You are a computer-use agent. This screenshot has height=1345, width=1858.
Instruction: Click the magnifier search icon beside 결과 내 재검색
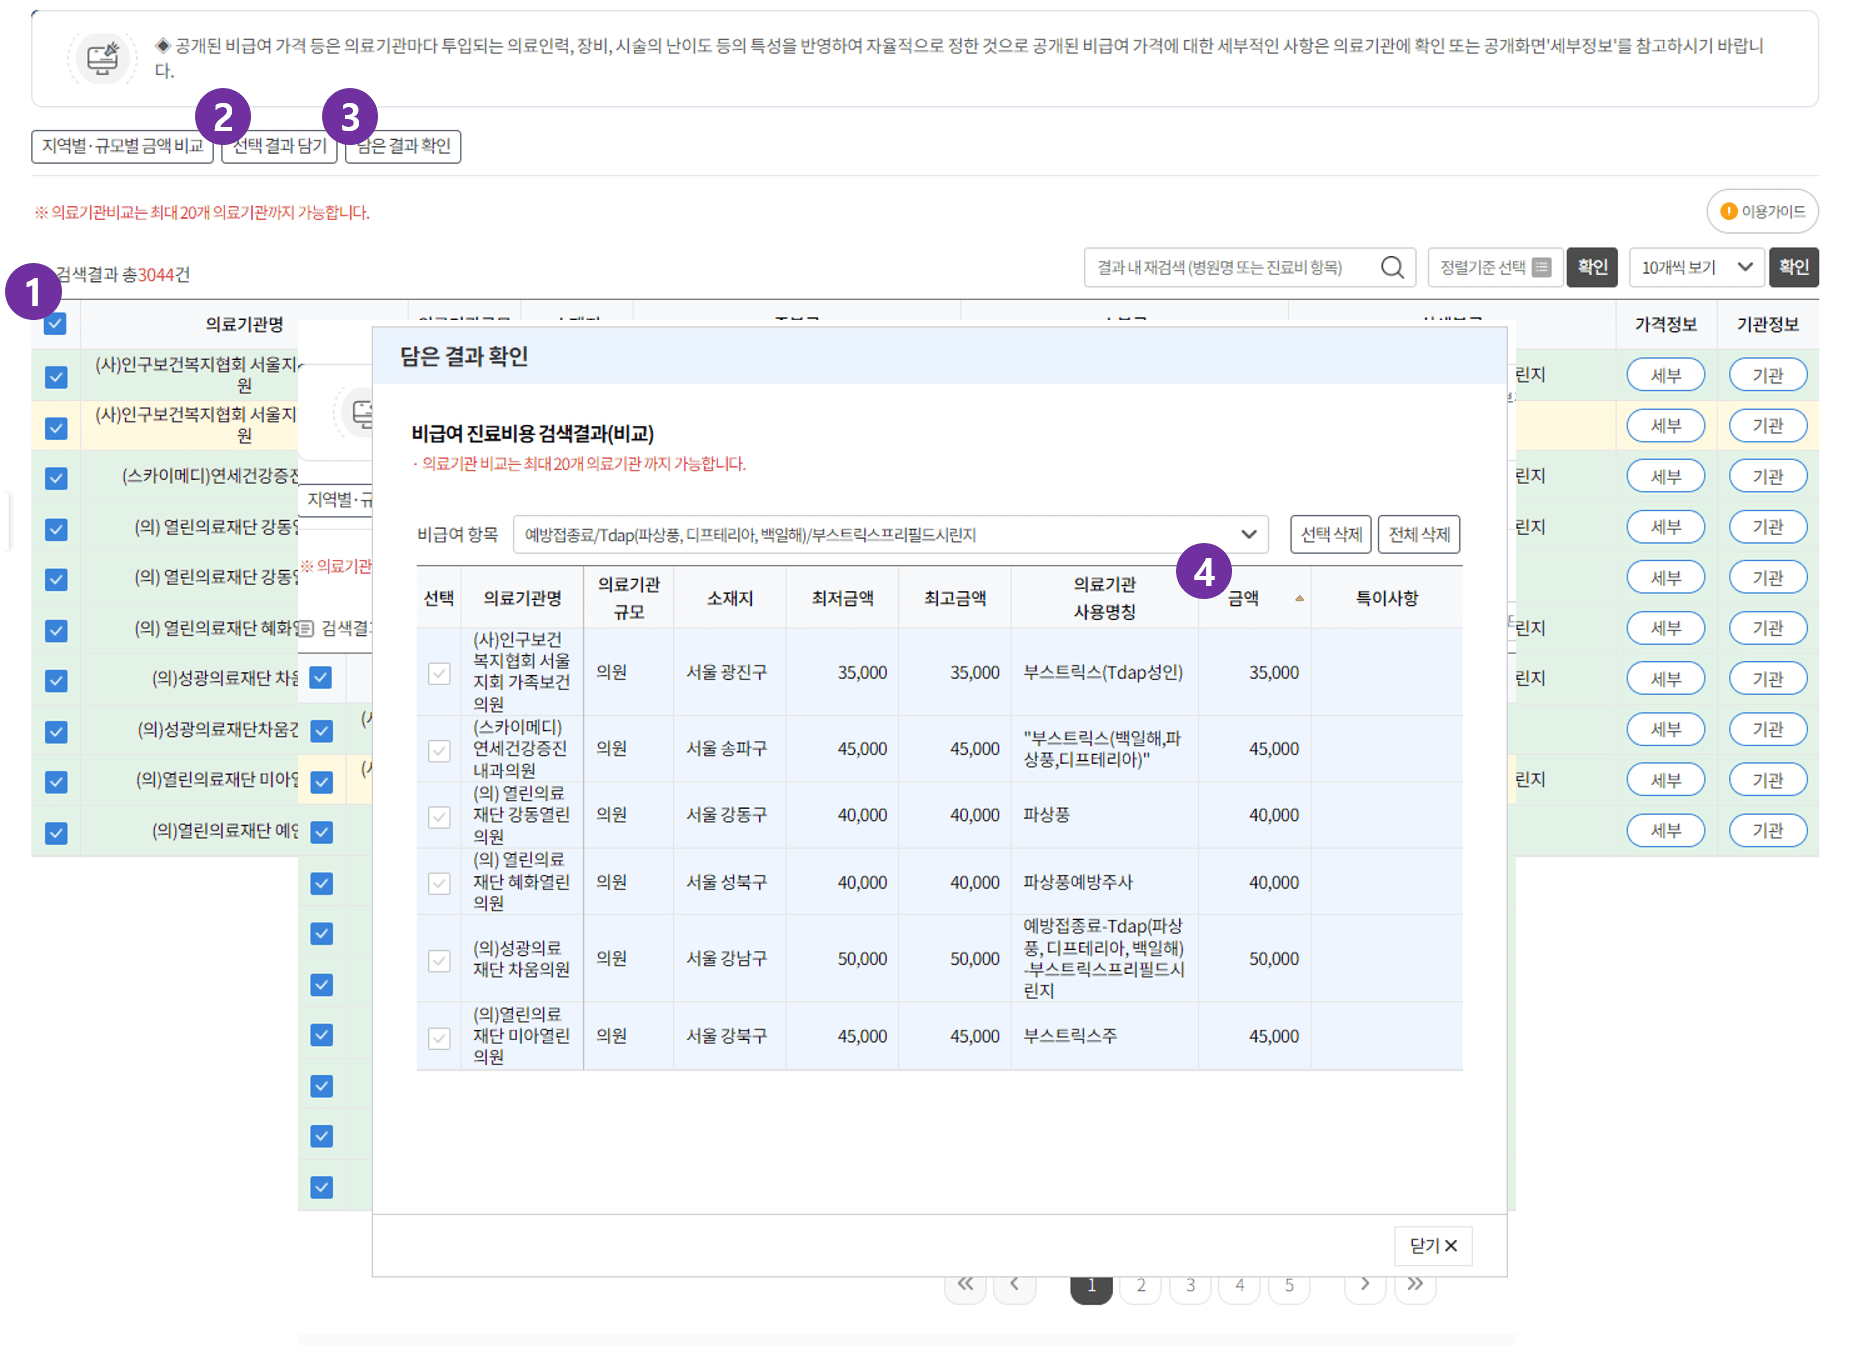pos(1392,267)
